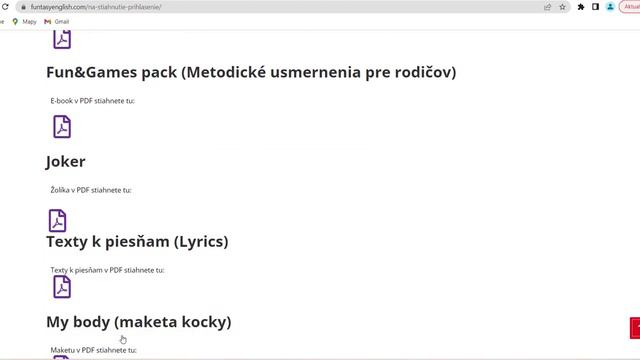Viewport: 640px width, 360px height.
Task: Click the Aktualizovať update button
Action: (x=630, y=7)
